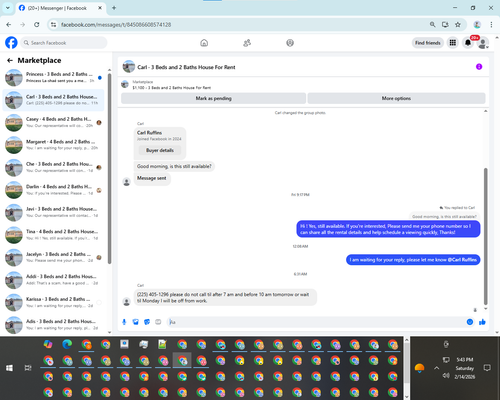Open Copilot from the taskbar
Image resolution: width=500 pixels, height=400 pixels.
pyautogui.click(x=48, y=344)
